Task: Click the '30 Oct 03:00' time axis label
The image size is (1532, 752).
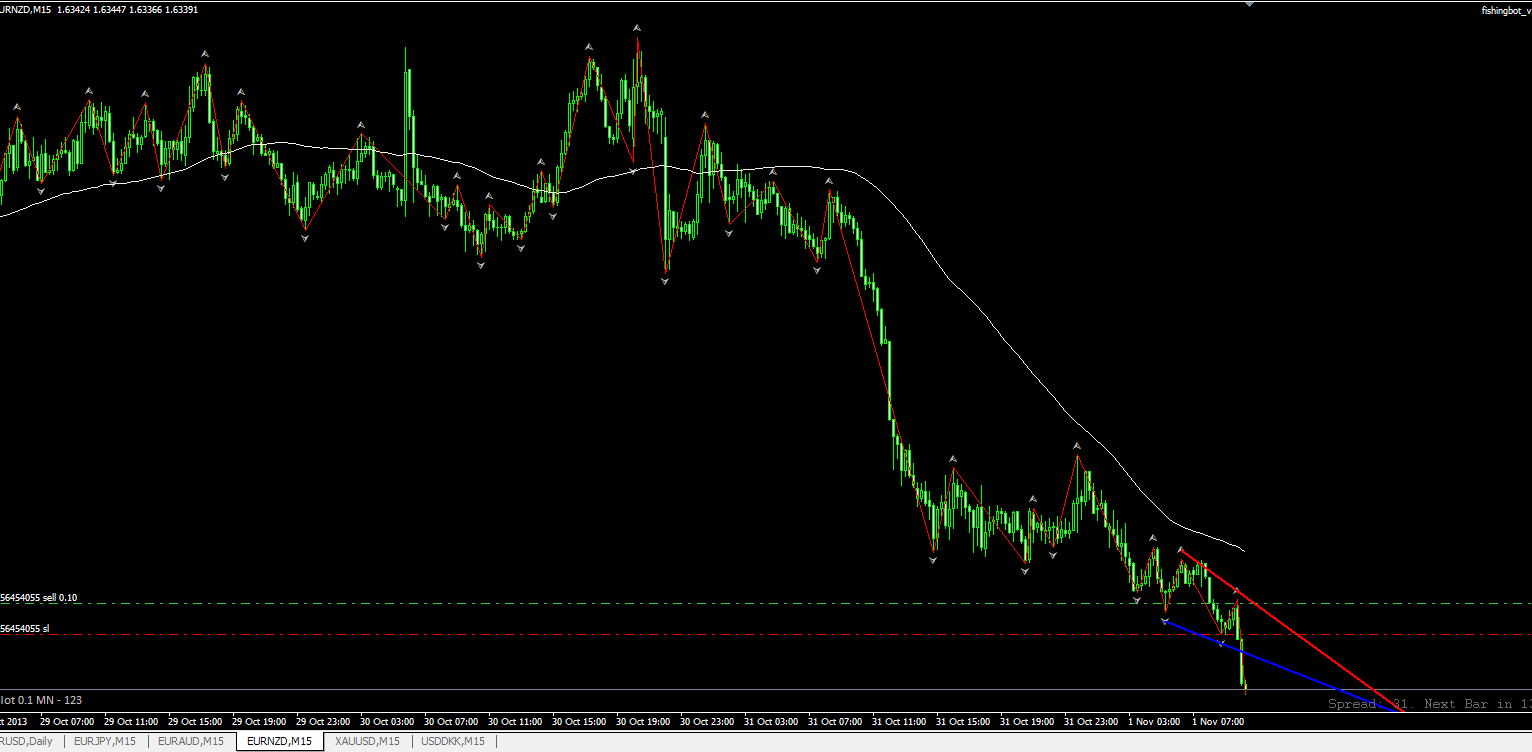Action: click(387, 720)
